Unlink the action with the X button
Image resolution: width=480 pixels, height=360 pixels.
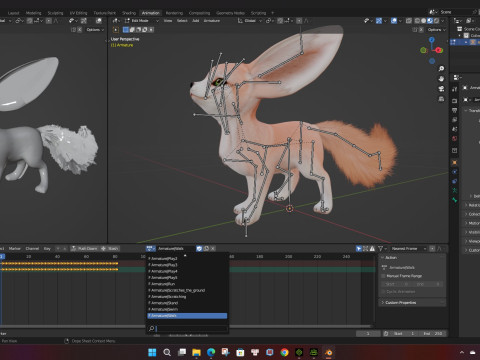click(213, 248)
